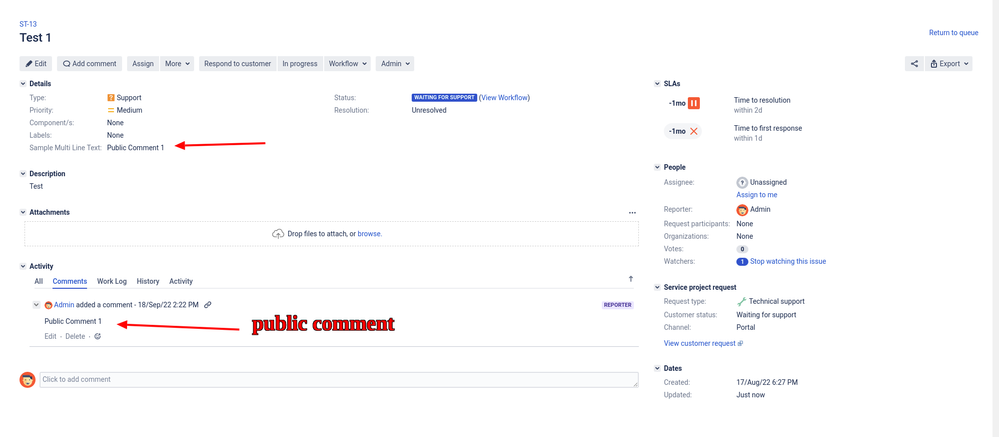Screen dimensions: 999x437
Task: Click the user avatar beside the comment box
Action: click(x=27, y=380)
